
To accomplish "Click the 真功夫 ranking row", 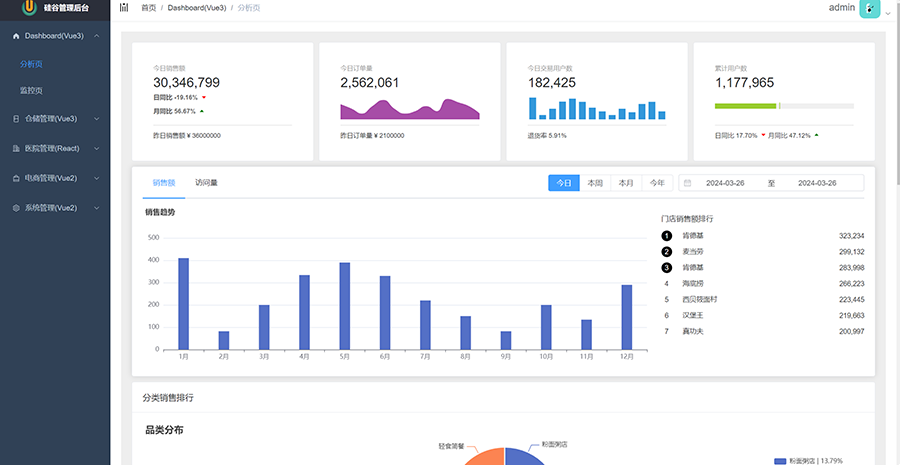I will (x=763, y=331).
